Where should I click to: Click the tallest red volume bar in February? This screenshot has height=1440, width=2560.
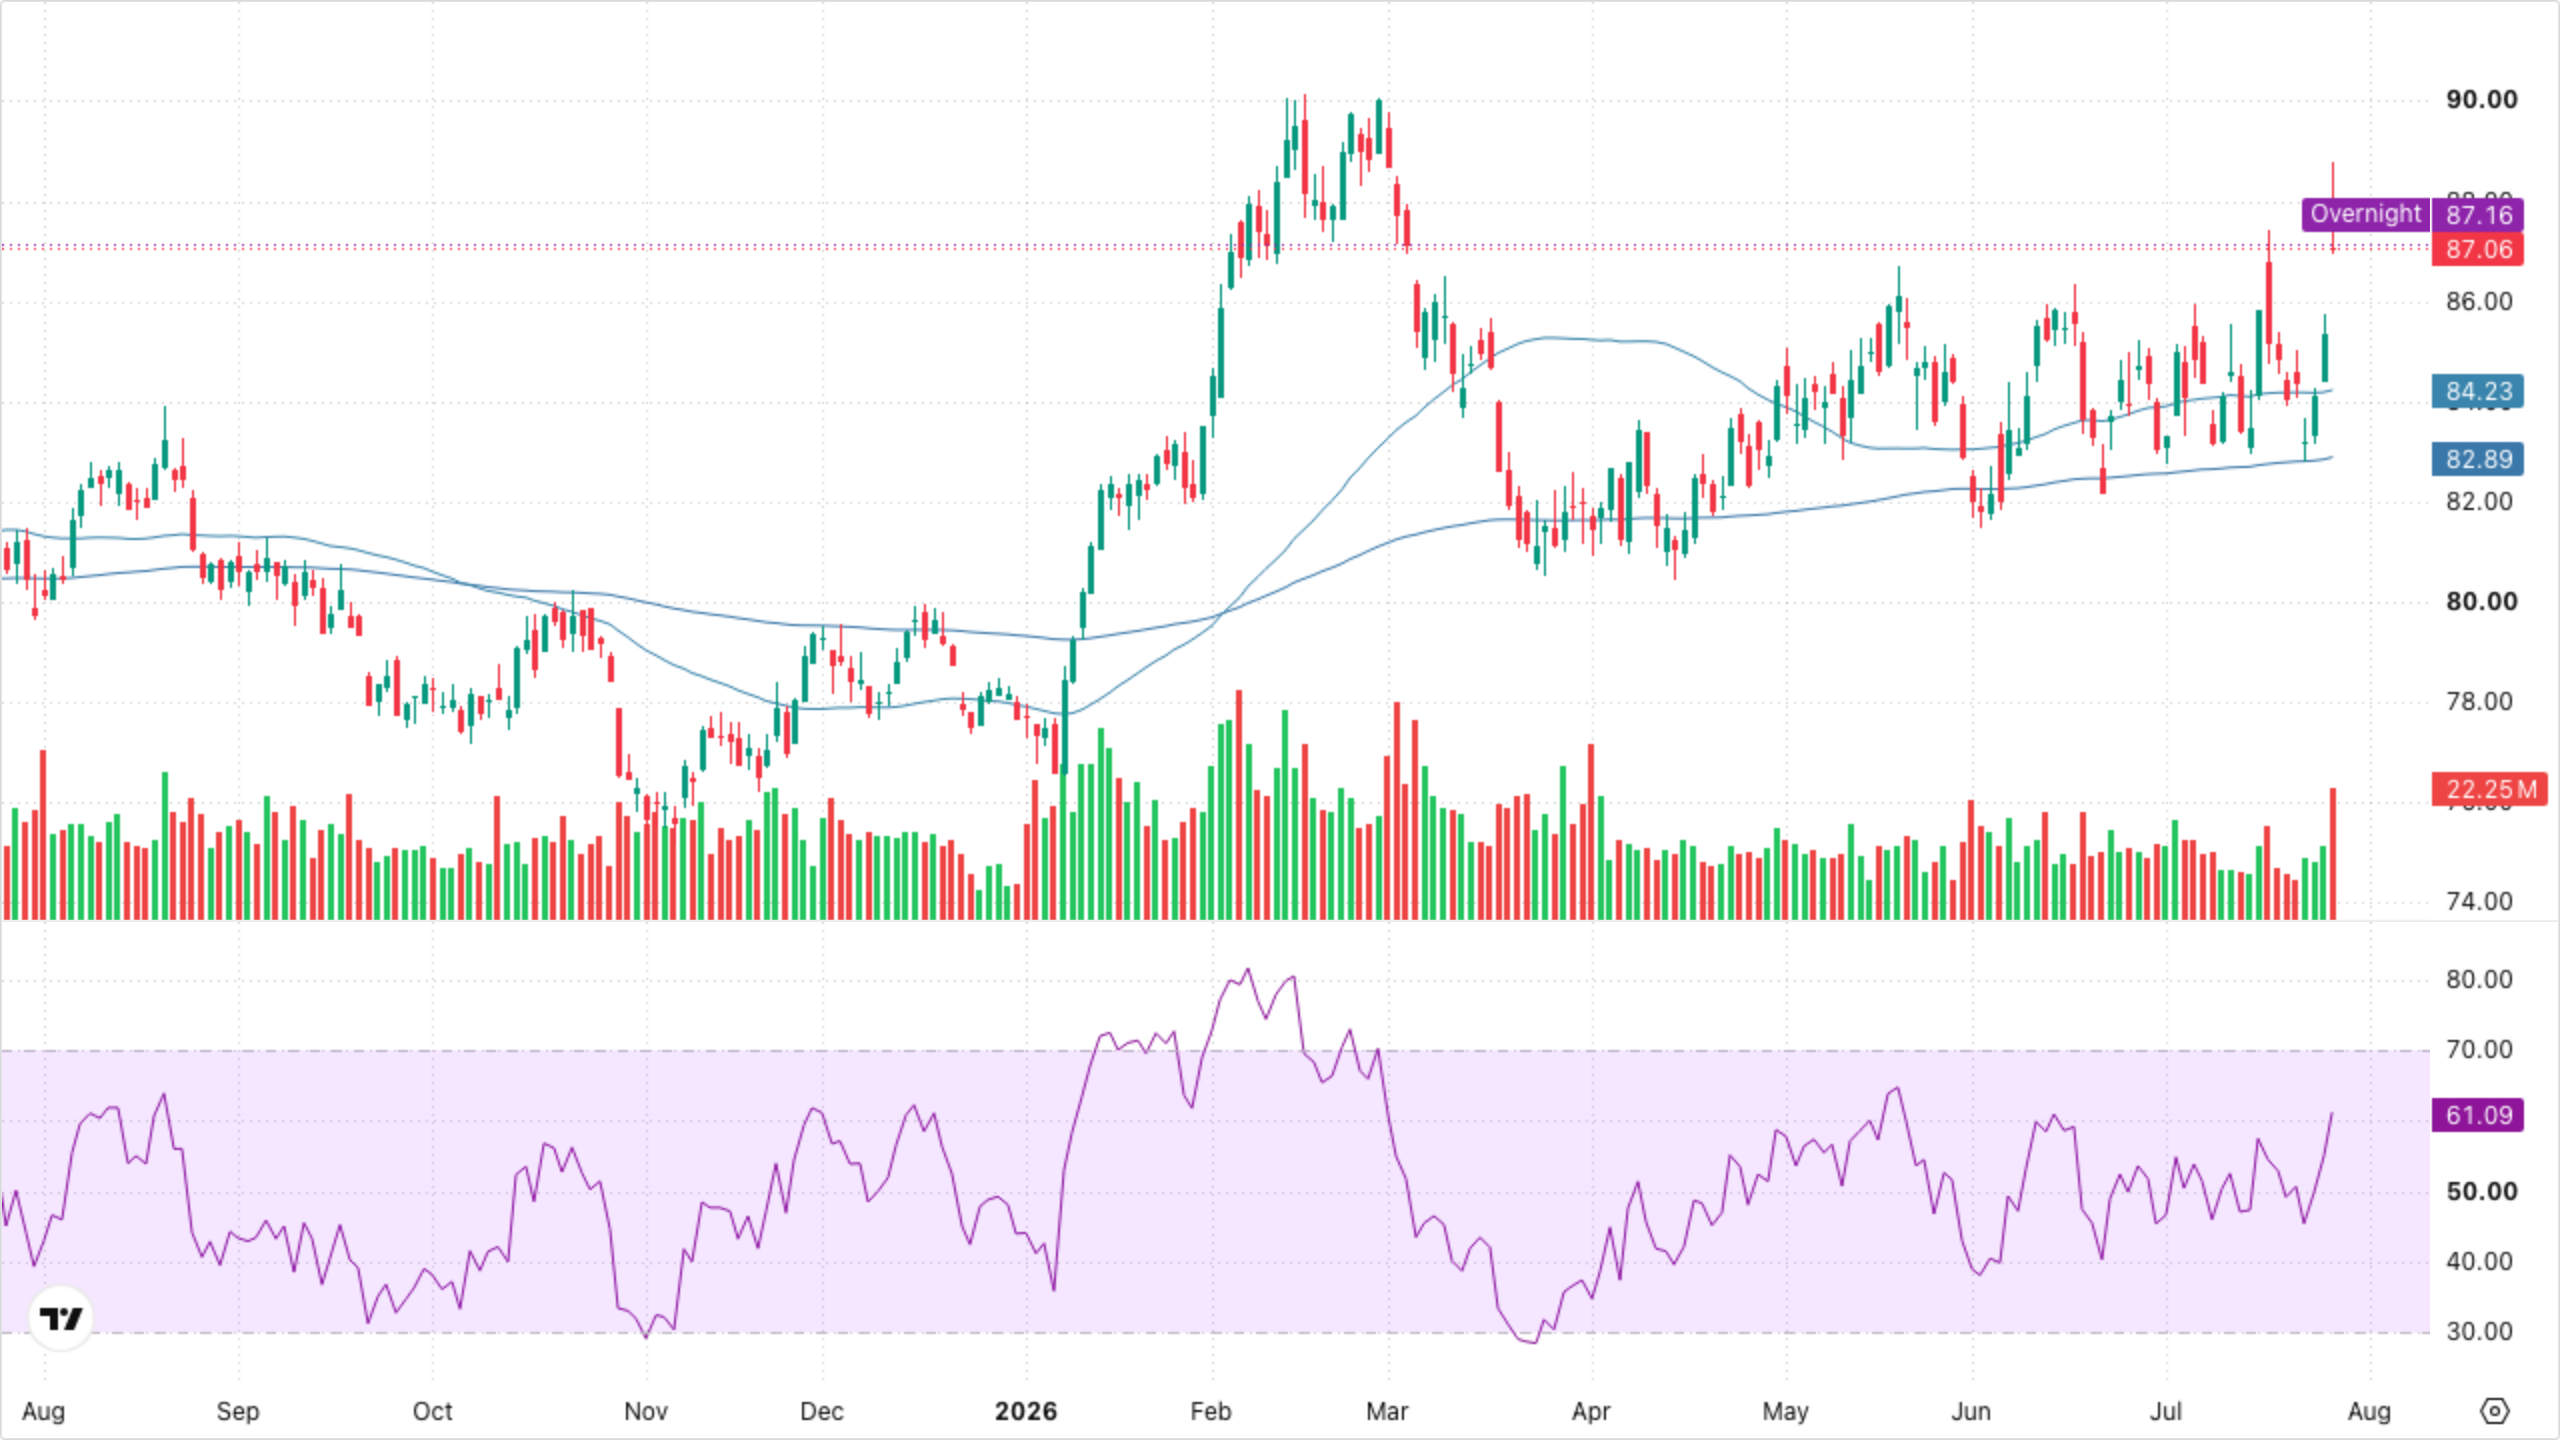[1239, 804]
